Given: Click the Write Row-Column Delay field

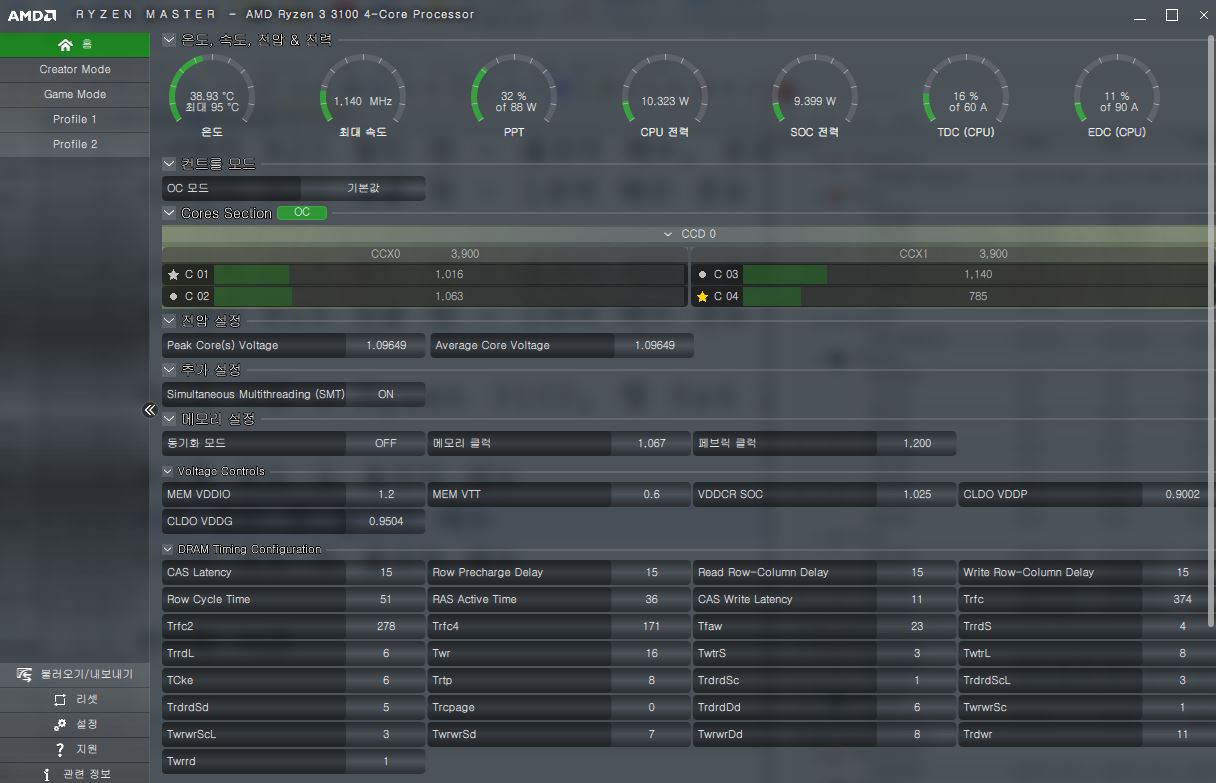Looking at the screenshot, I should coord(1087,572).
